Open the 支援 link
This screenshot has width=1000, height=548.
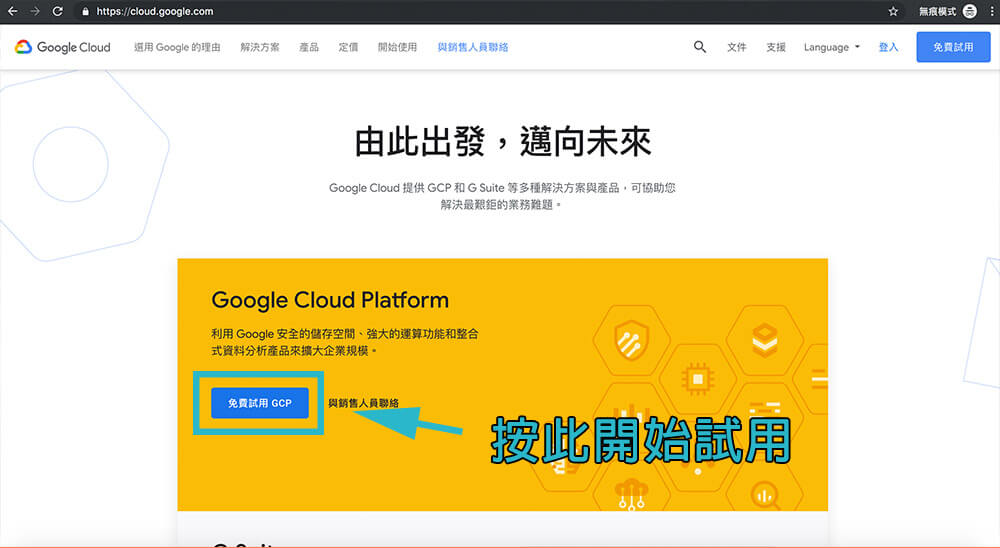tap(776, 47)
